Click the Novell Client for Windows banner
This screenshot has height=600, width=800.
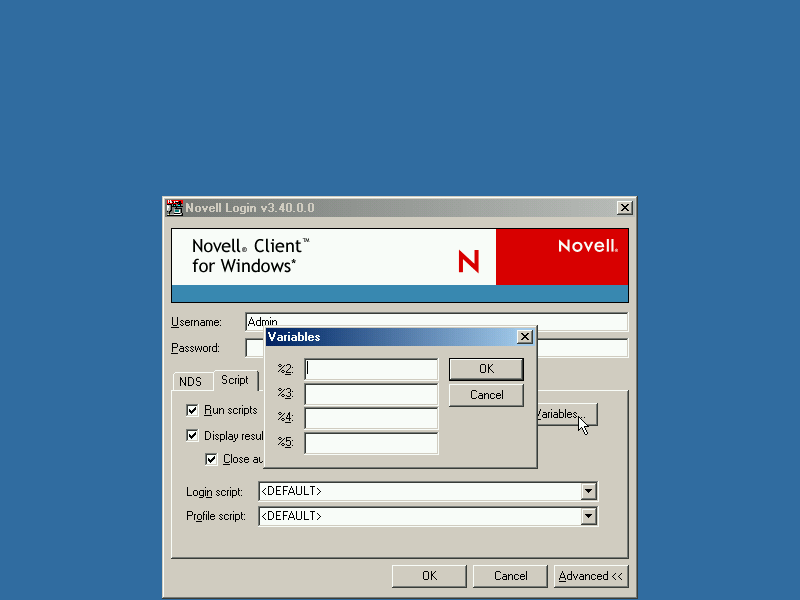coord(400,265)
